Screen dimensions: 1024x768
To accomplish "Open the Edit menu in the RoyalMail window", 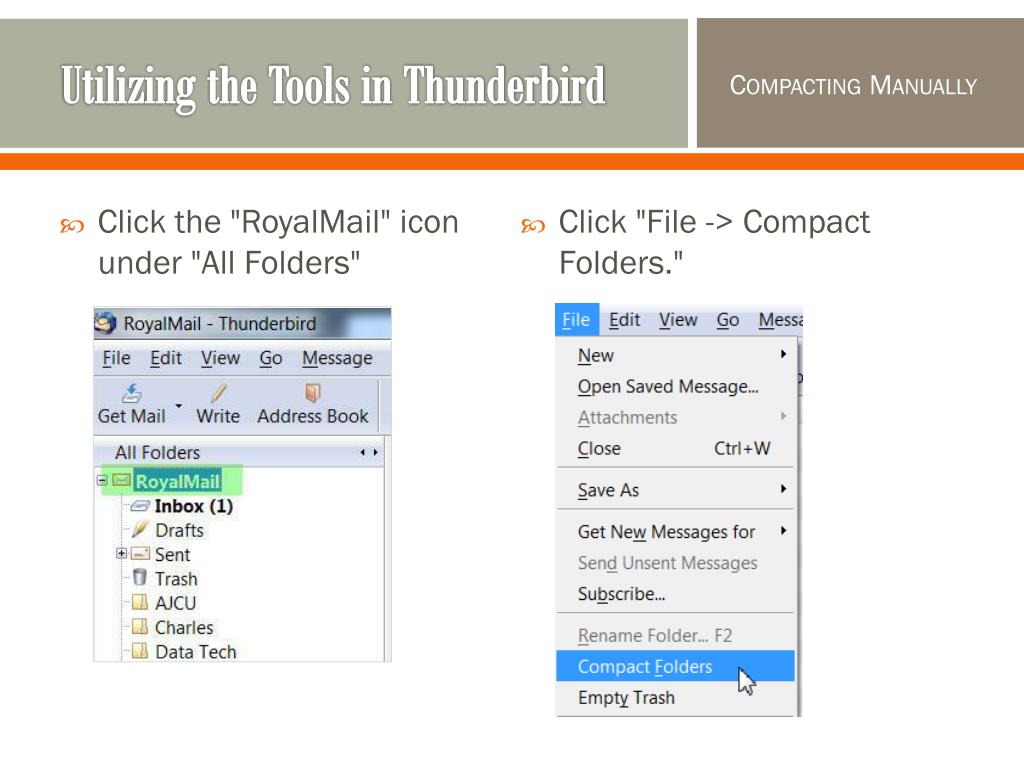I will [x=166, y=359].
